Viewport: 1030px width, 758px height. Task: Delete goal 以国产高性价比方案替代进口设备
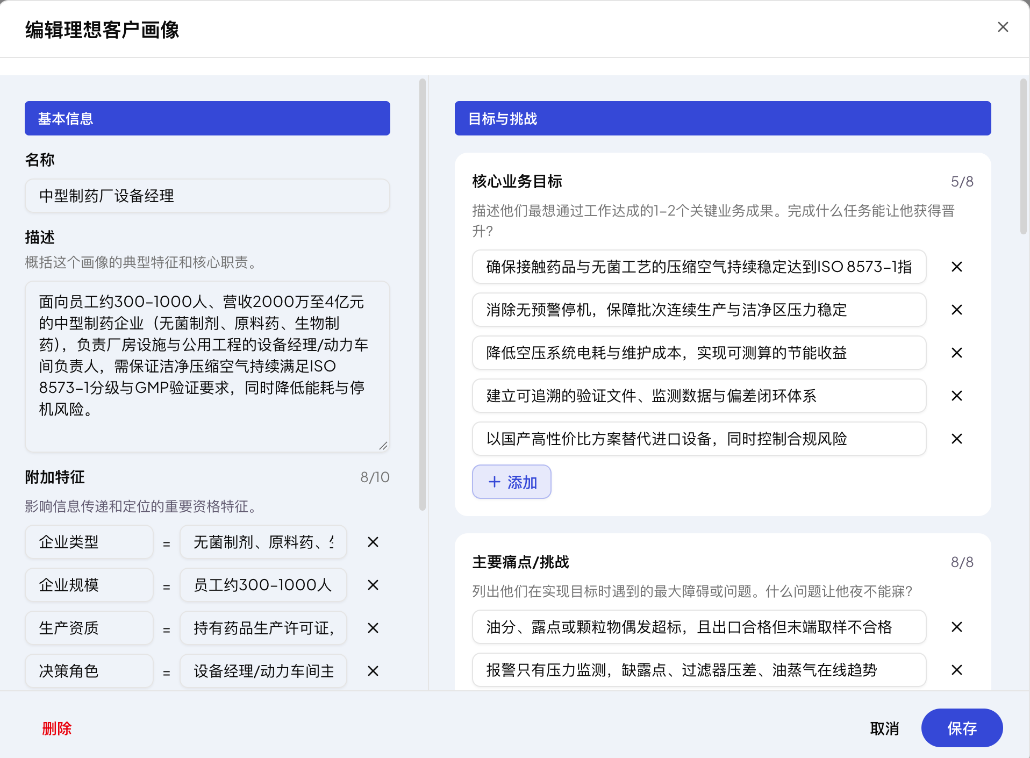click(956, 439)
